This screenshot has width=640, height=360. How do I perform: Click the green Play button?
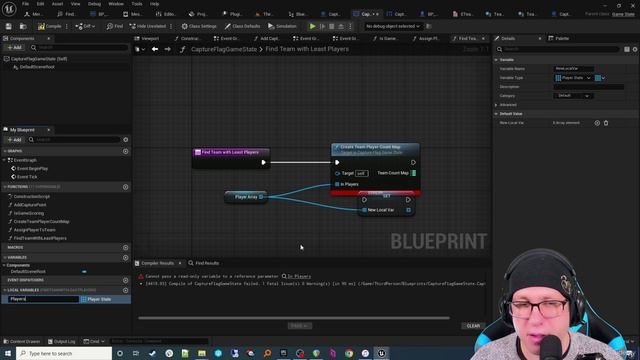click(312, 26)
